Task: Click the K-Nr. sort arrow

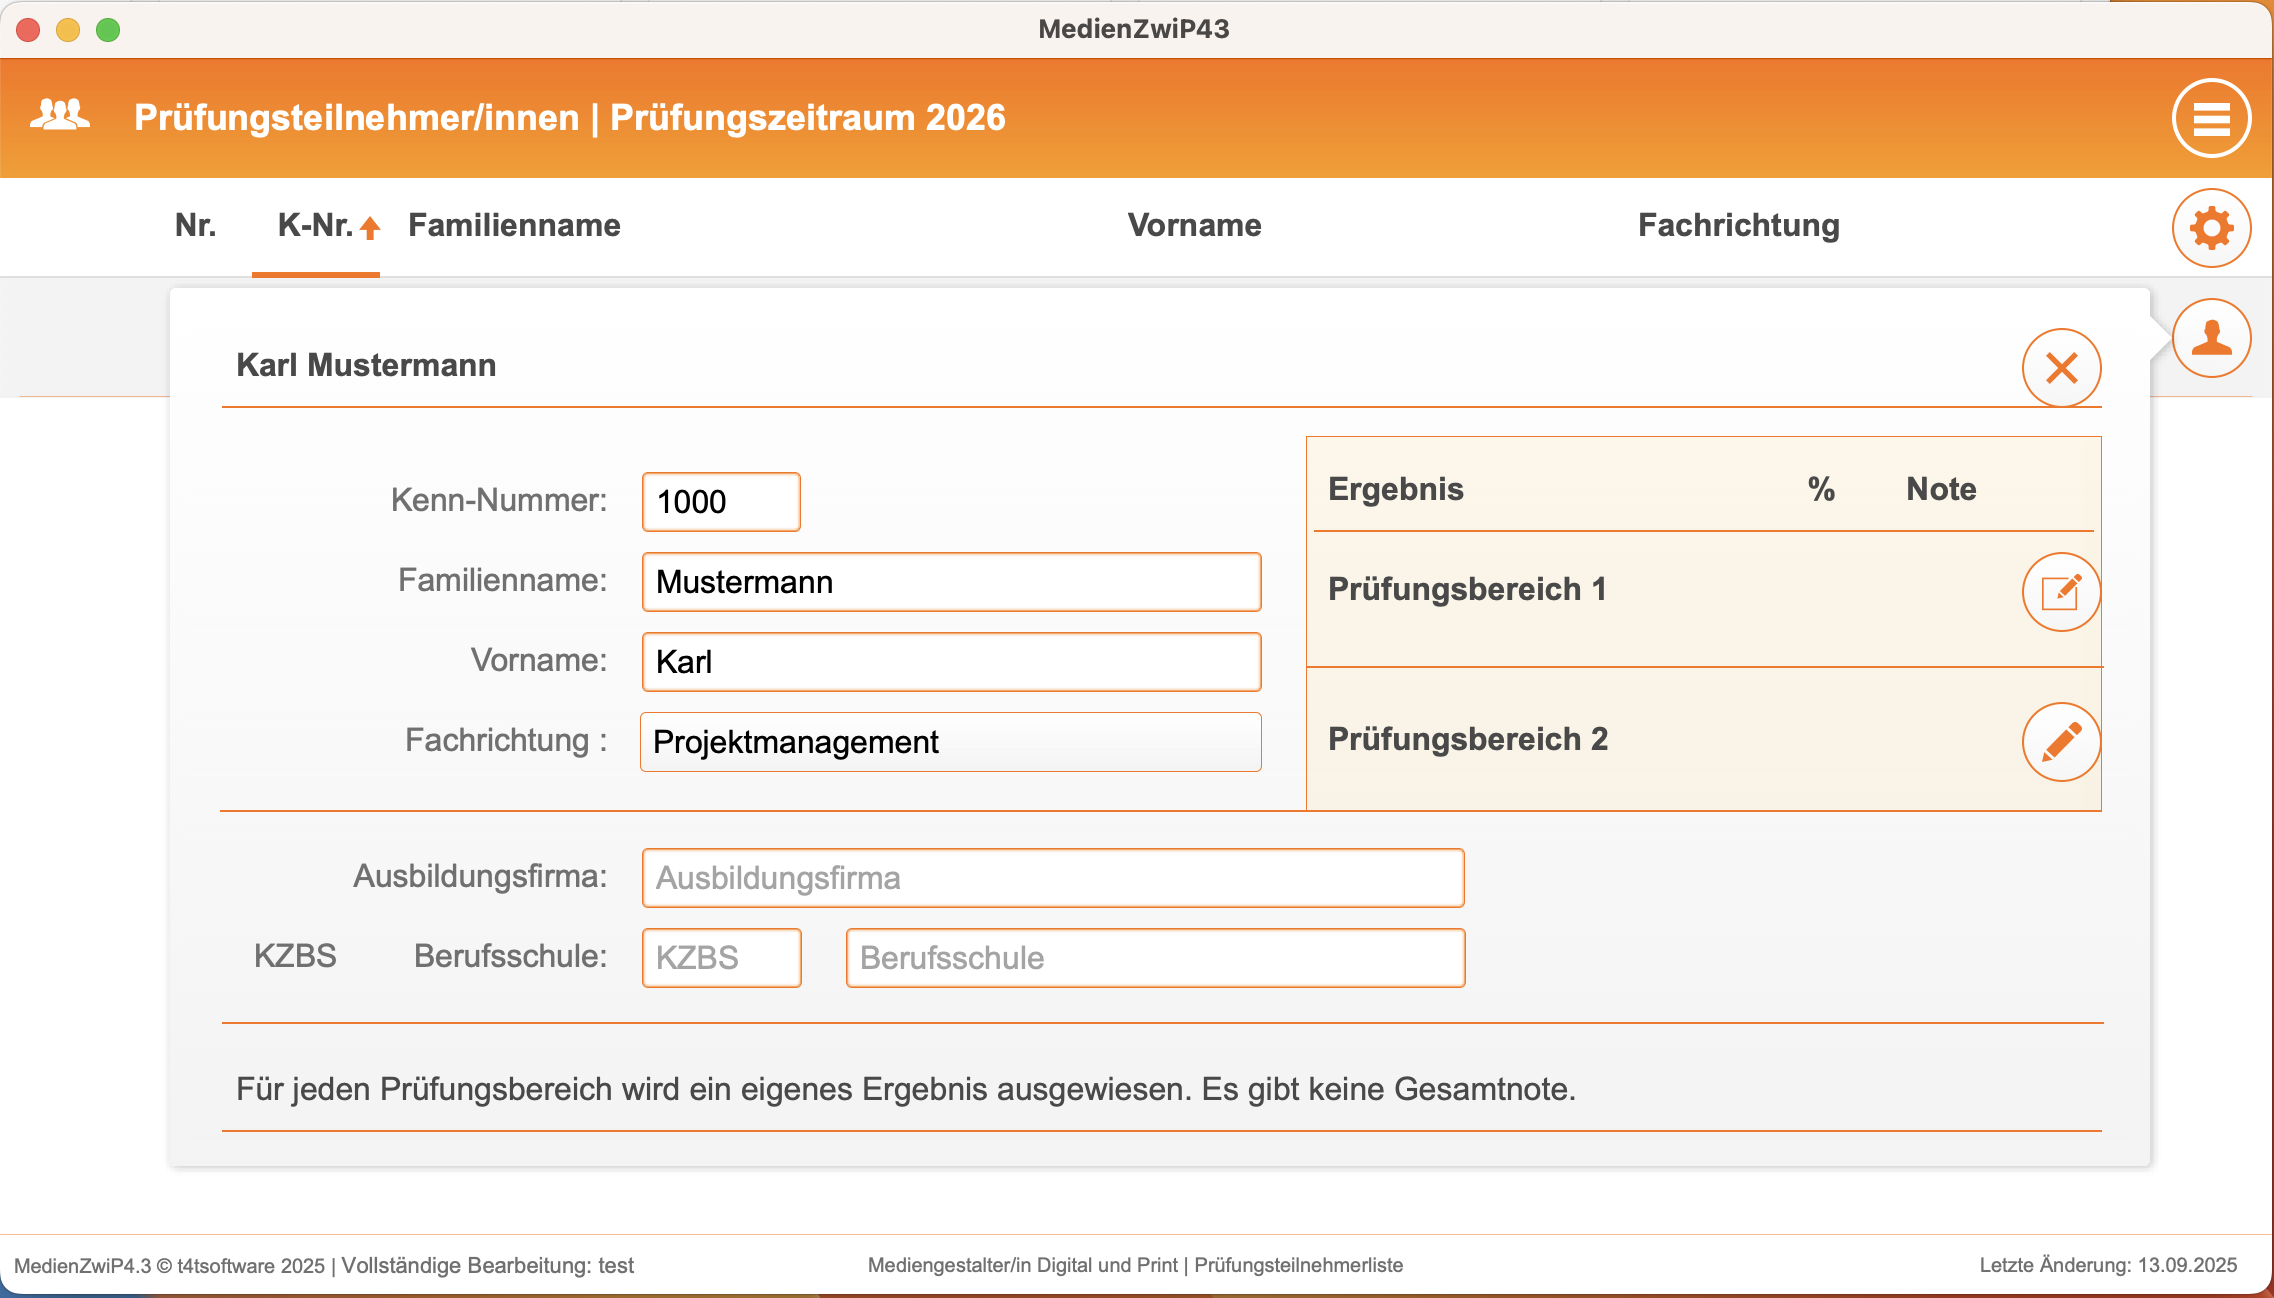Action: pos(370,228)
